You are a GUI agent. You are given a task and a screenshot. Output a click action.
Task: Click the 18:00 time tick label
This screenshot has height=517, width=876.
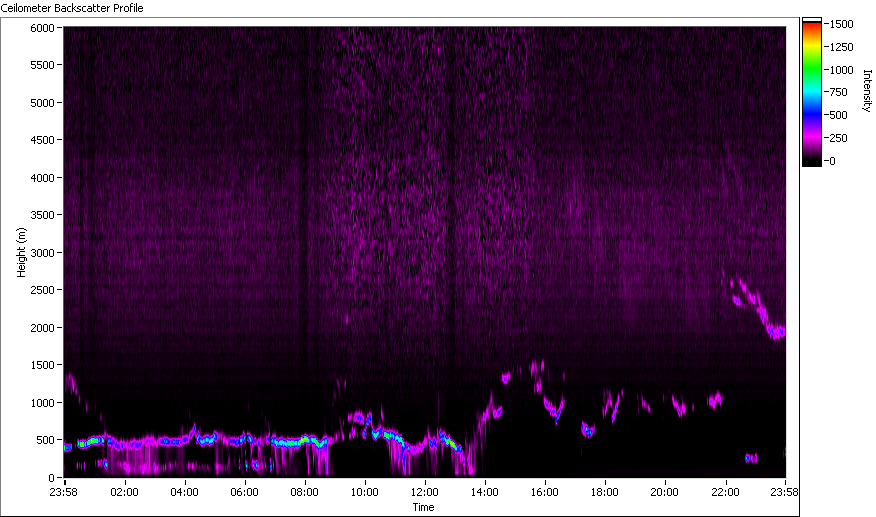click(605, 492)
